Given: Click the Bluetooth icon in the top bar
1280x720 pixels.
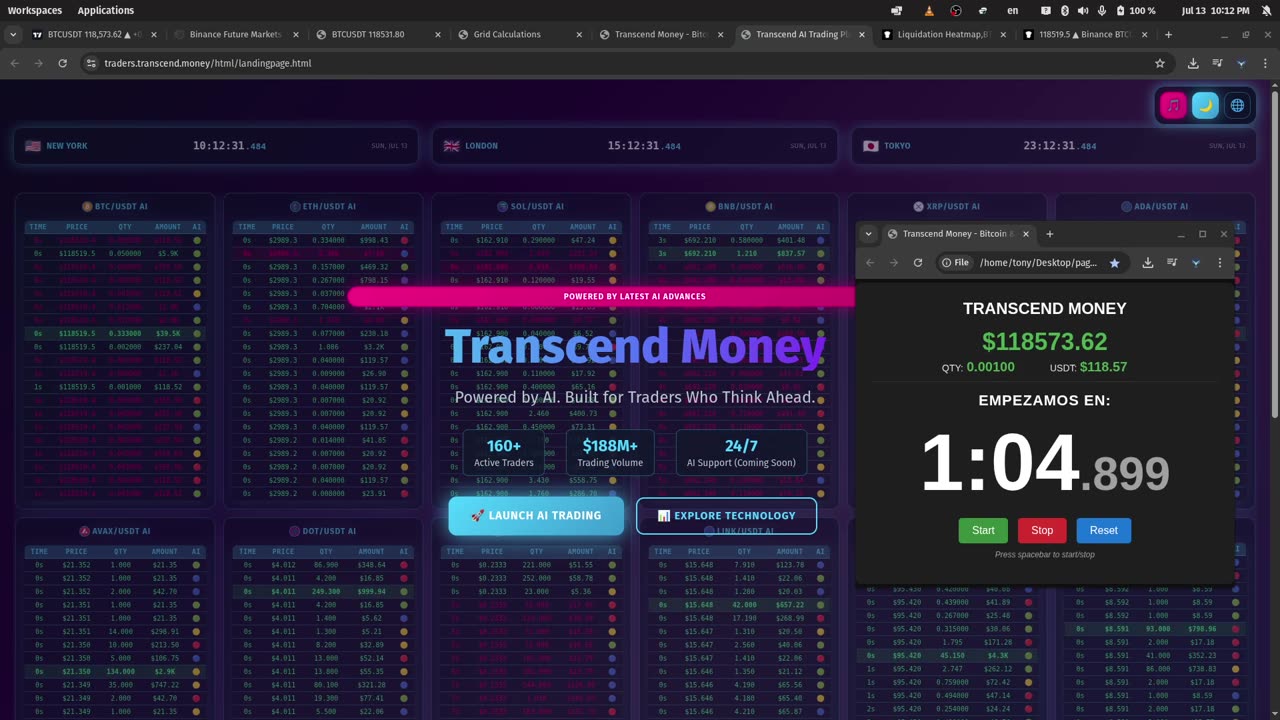Looking at the screenshot, I should click(x=1065, y=11).
